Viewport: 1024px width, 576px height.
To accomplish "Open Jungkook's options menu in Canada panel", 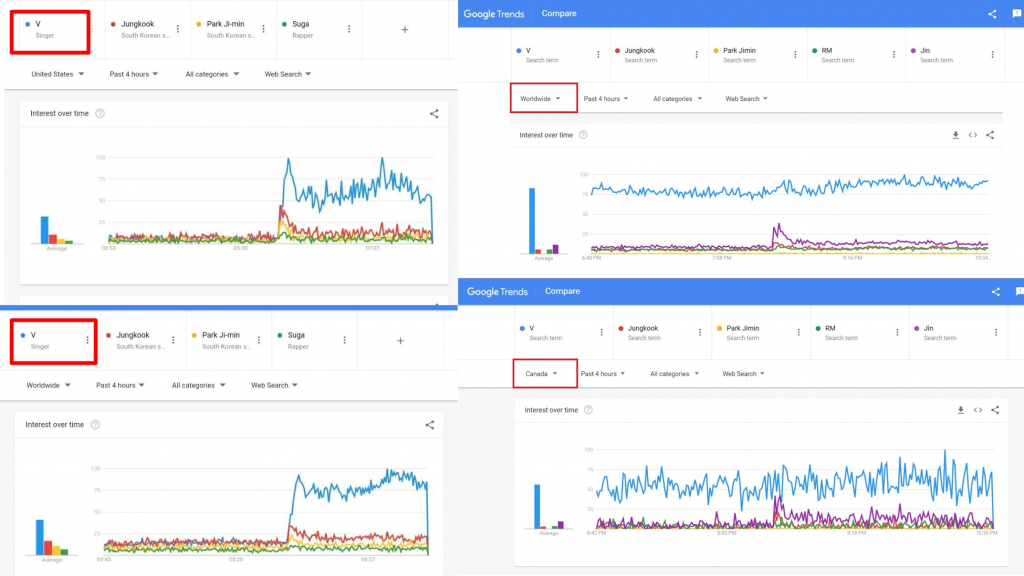I will coord(699,332).
